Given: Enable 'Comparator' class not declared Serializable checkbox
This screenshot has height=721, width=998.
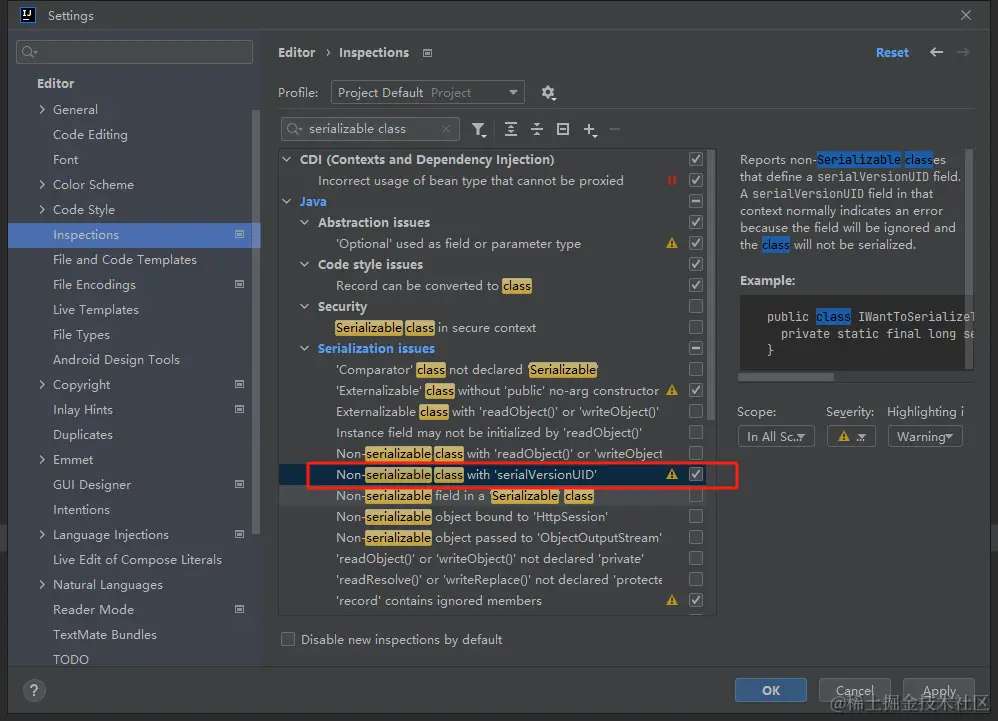Looking at the screenshot, I should (x=696, y=369).
